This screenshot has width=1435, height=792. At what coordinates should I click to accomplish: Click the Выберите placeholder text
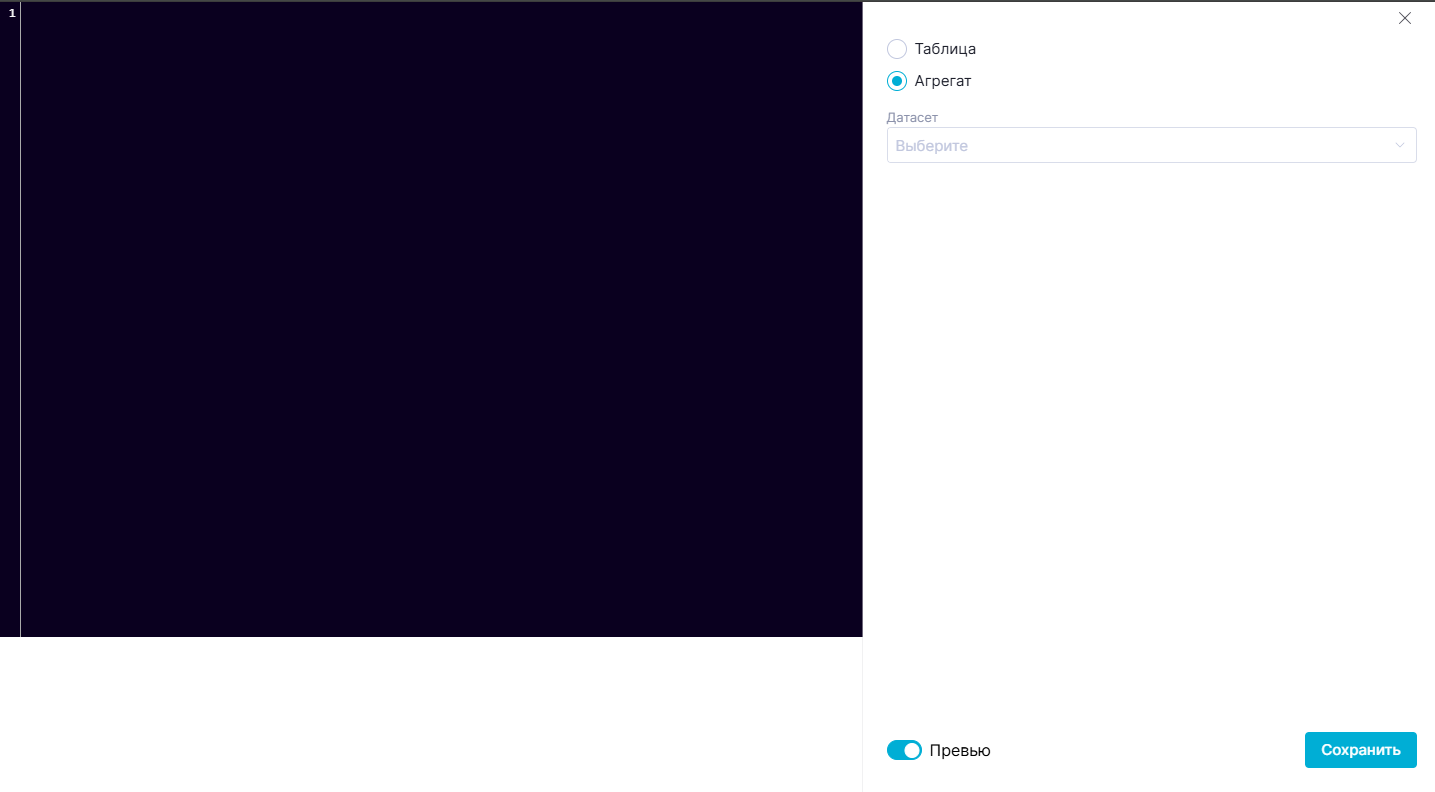tap(931, 146)
